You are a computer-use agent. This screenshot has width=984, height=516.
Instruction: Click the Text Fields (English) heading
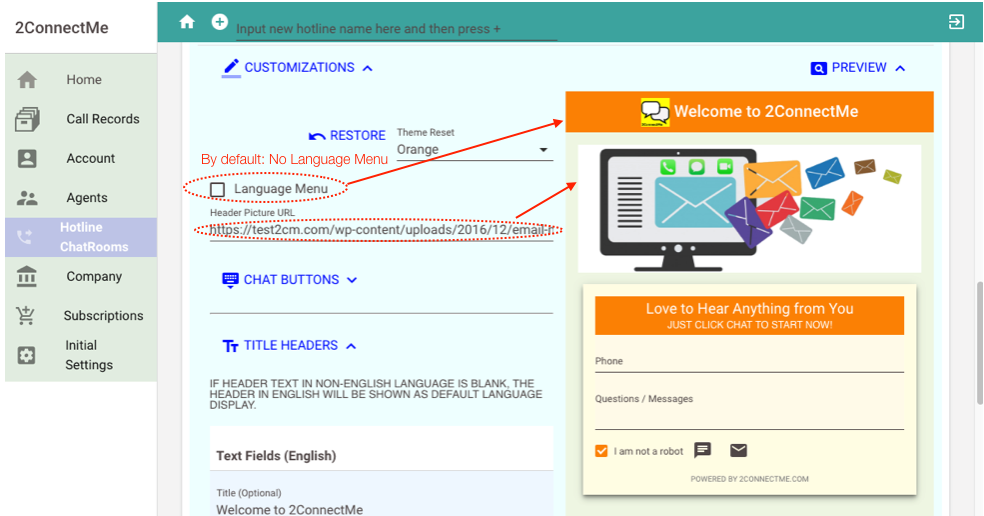coord(276,456)
